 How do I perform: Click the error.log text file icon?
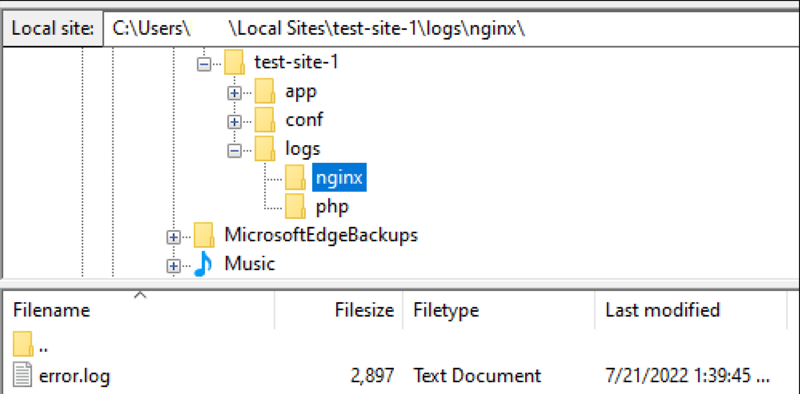click(x=22, y=376)
